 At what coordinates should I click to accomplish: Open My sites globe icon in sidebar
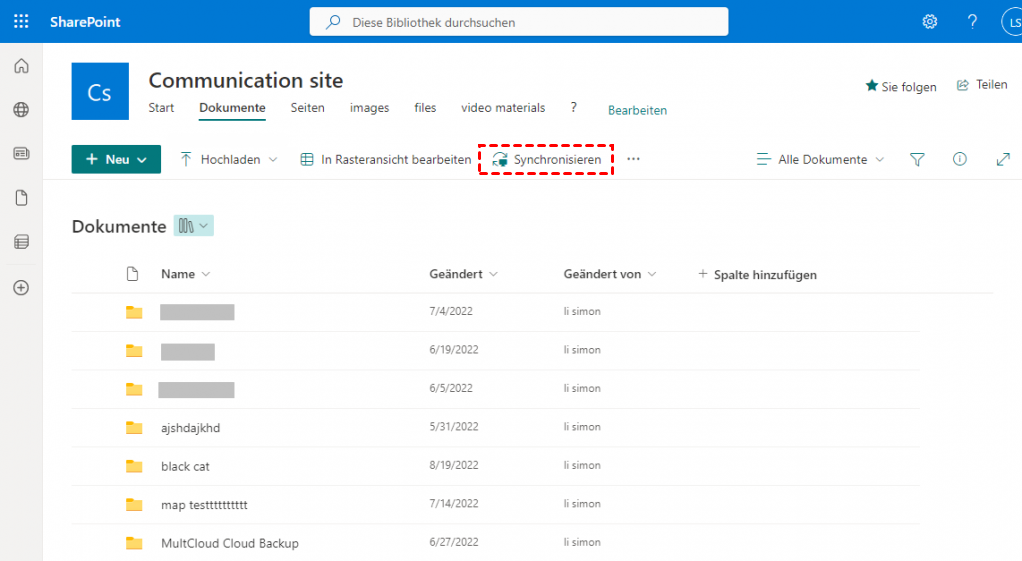(x=21, y=110)
